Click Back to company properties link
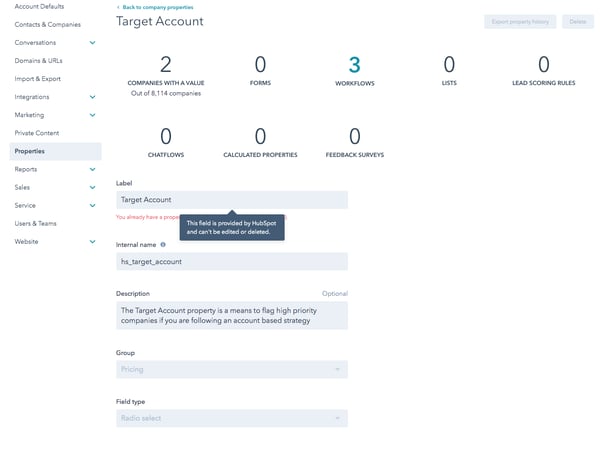The image size is (600, 450). 158,7
